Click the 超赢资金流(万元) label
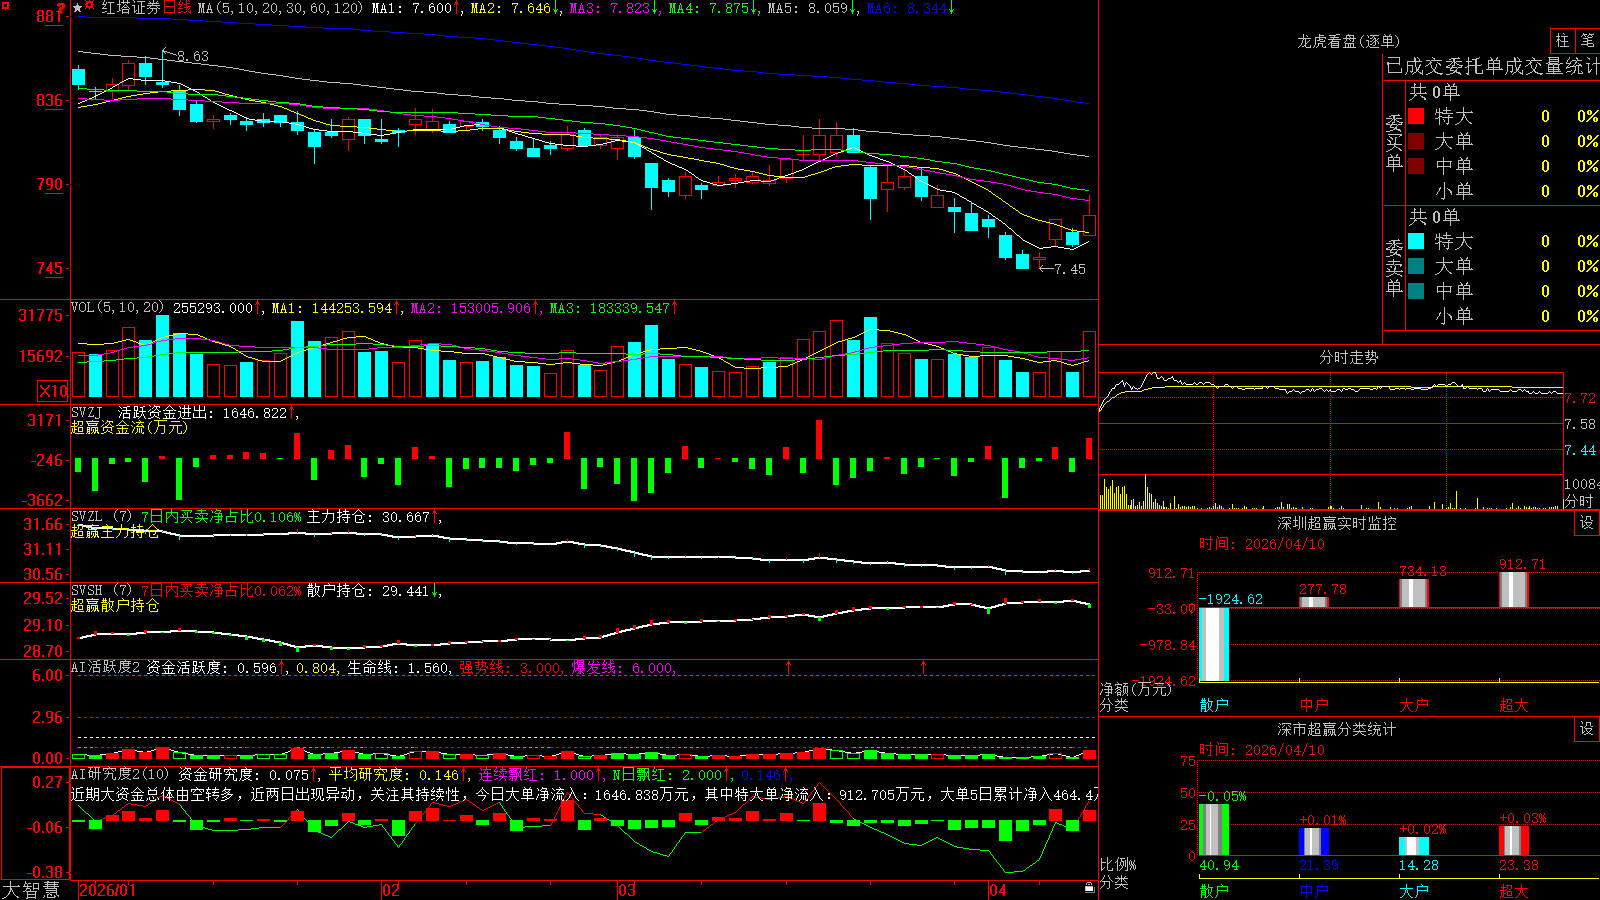This screenshot has height=900, width=1600. (x=129, y=427)
